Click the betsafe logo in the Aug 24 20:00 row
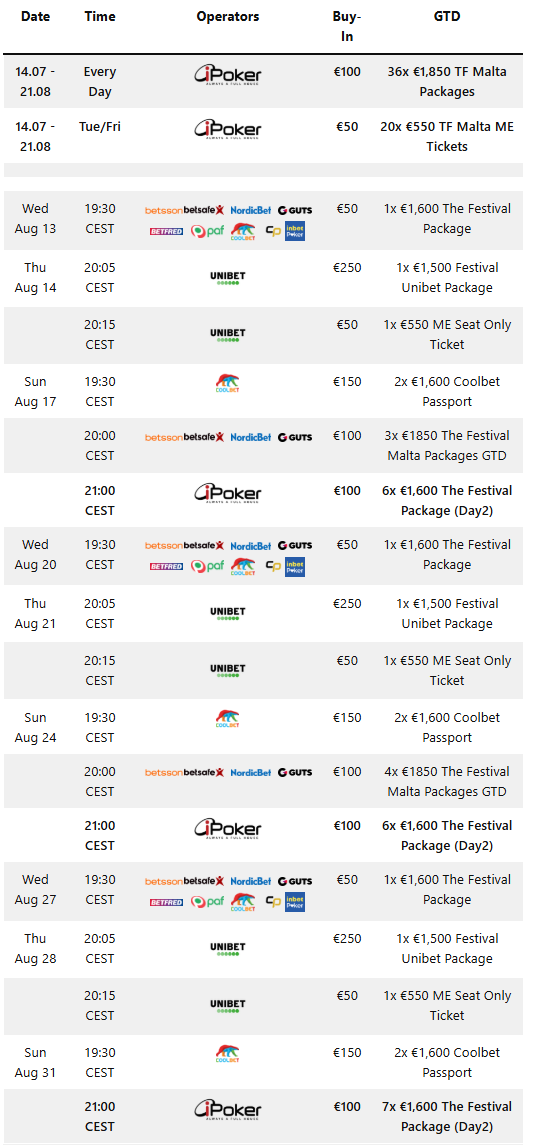Screen dimensions: 534x1146 pos(204,773)
